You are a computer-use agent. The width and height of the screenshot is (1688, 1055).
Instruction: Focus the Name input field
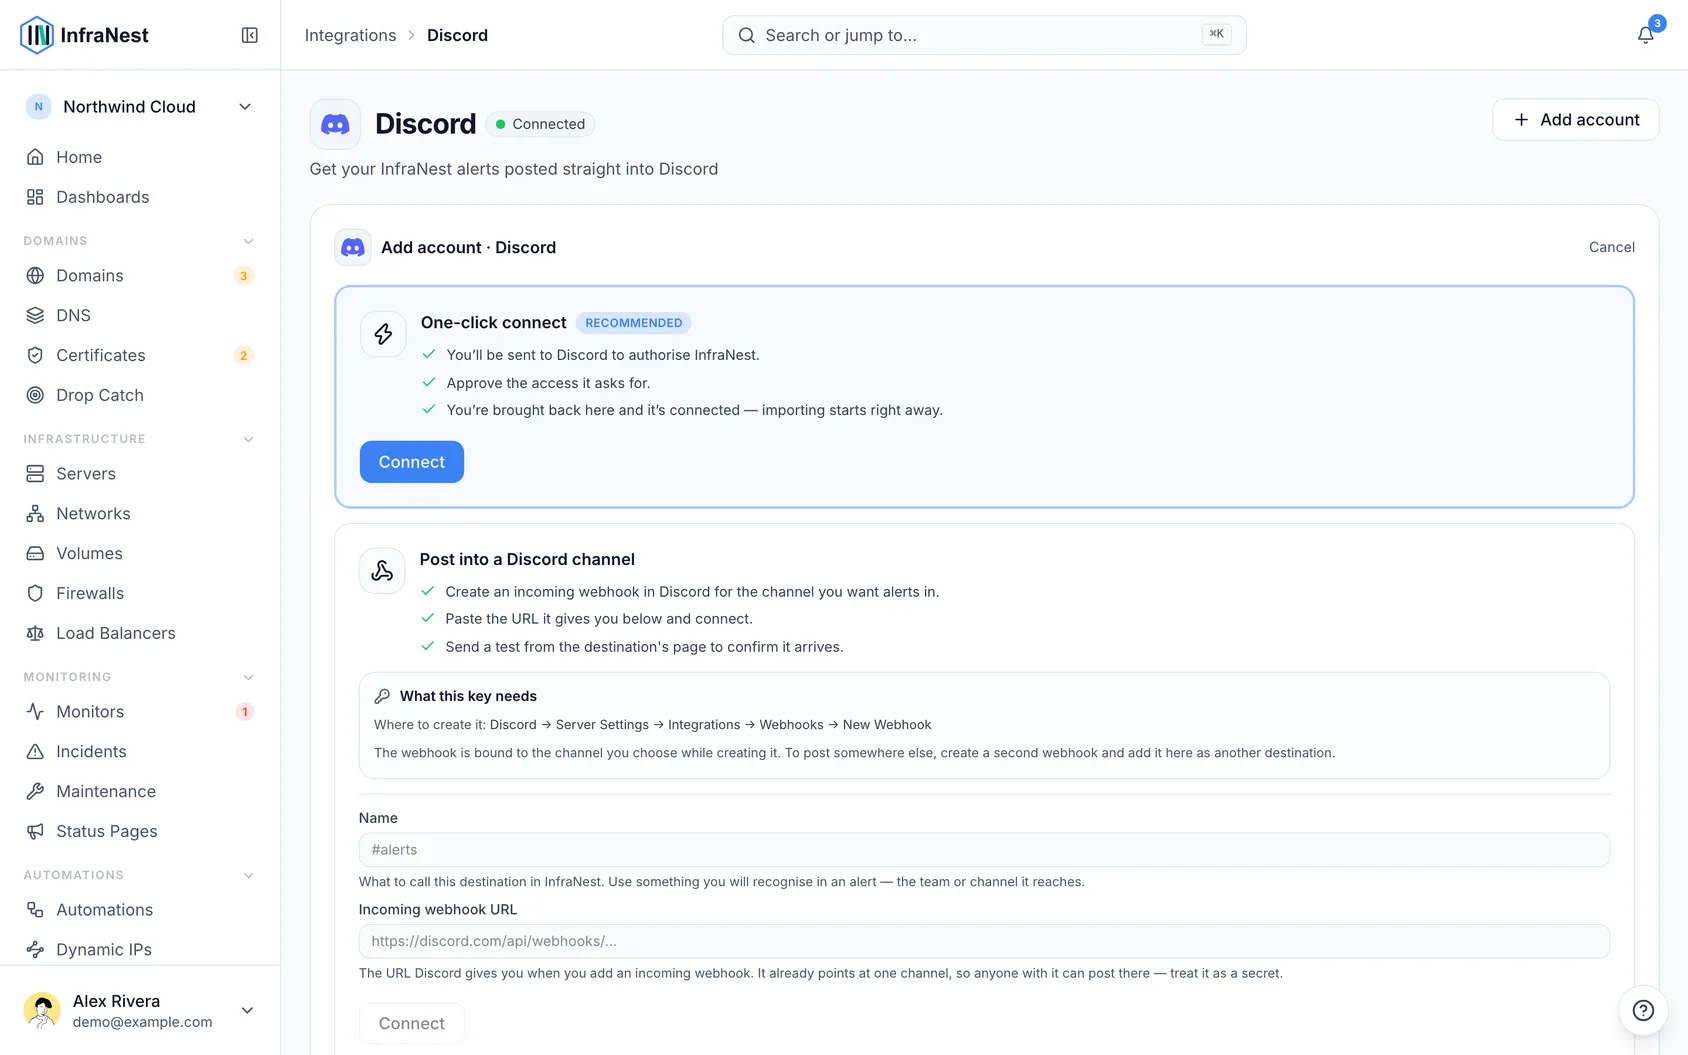(984, 850)
